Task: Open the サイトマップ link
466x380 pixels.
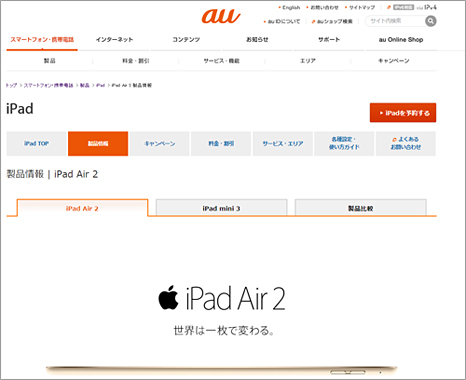Action: click(362, 7)
